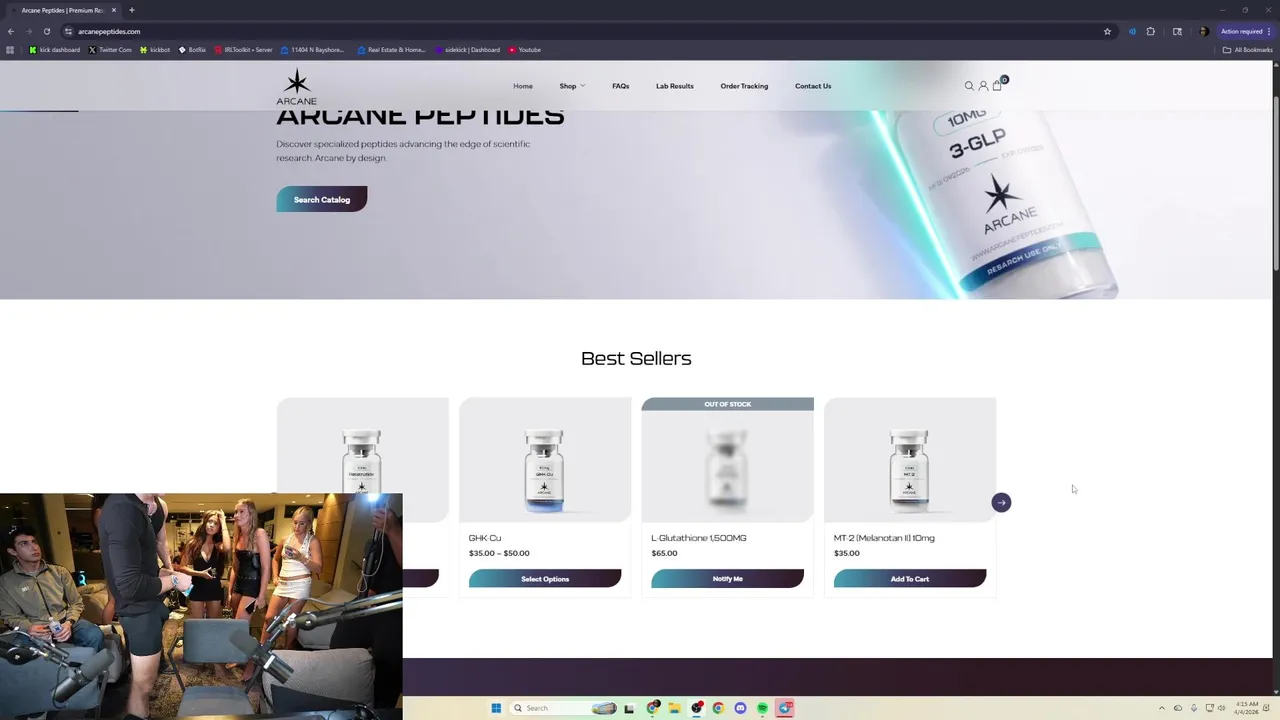Open the Contact Us menu item
This screenshot has width=1280, height=720.
[x=813, y=86]
